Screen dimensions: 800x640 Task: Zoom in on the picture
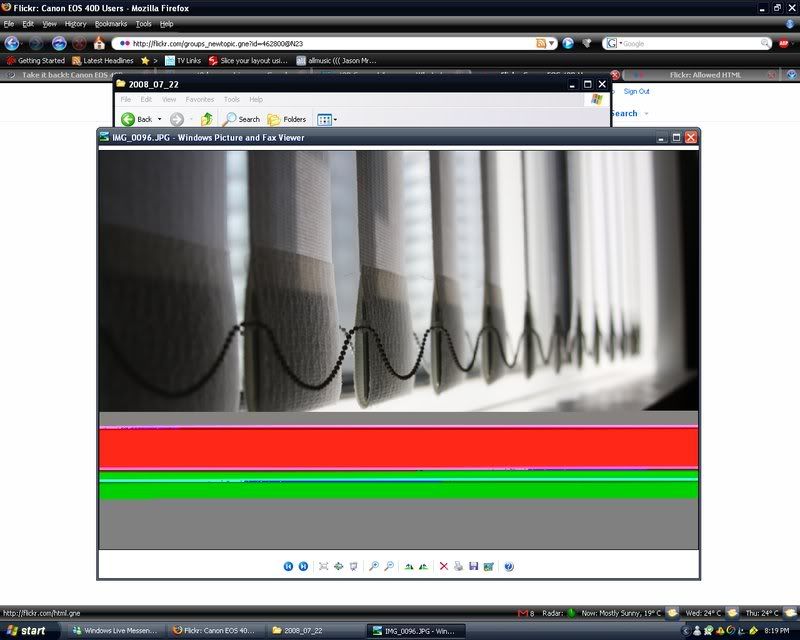(x=374, y=566)
